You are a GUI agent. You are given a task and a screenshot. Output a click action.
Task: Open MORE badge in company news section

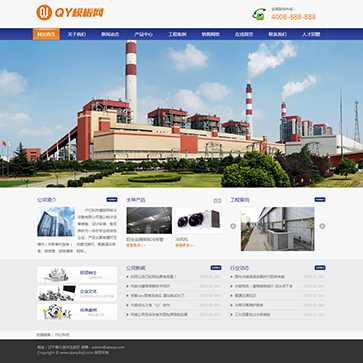[x=216, y=268]
